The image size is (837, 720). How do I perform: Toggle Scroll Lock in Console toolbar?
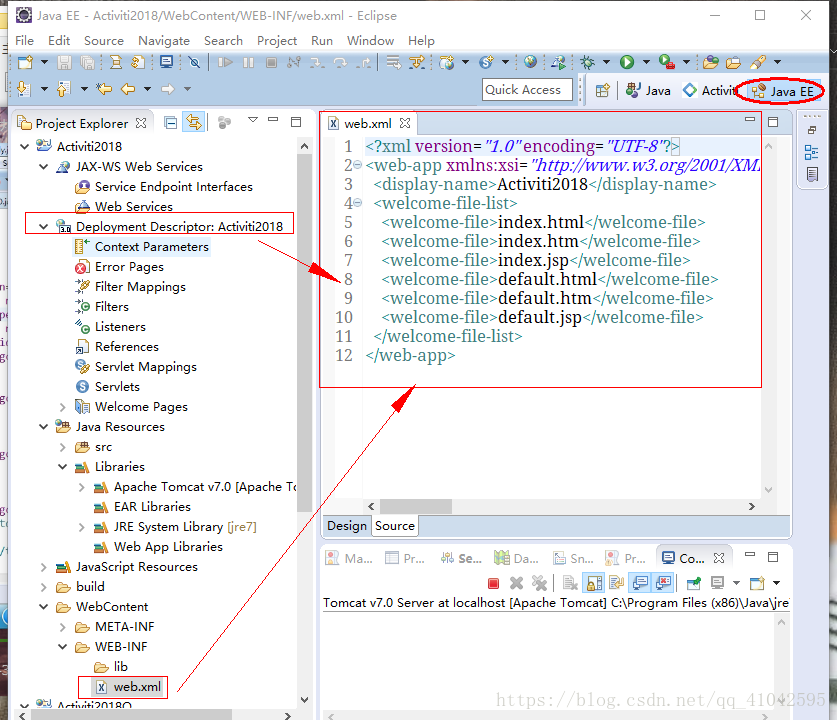coord(594,583)
